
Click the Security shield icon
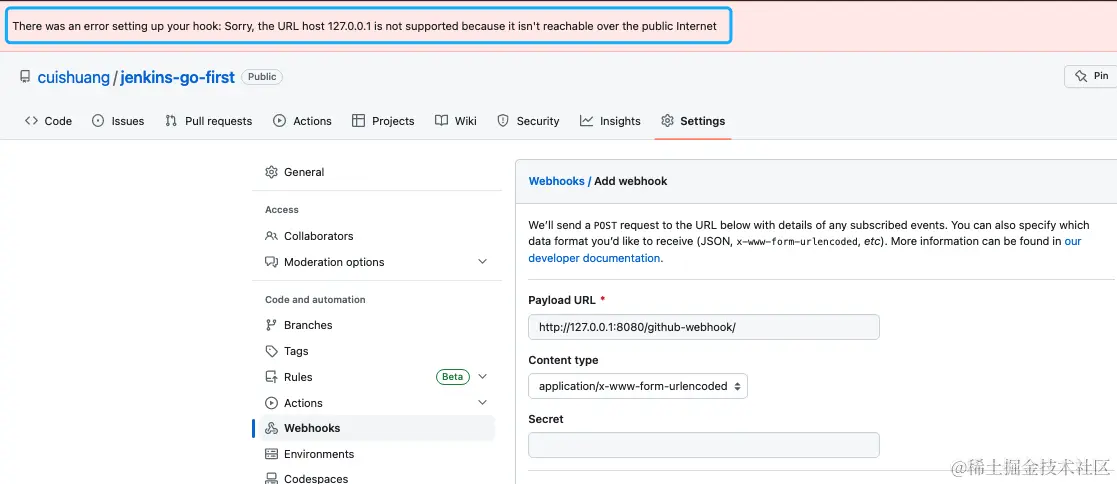click(x=503, y=121)
